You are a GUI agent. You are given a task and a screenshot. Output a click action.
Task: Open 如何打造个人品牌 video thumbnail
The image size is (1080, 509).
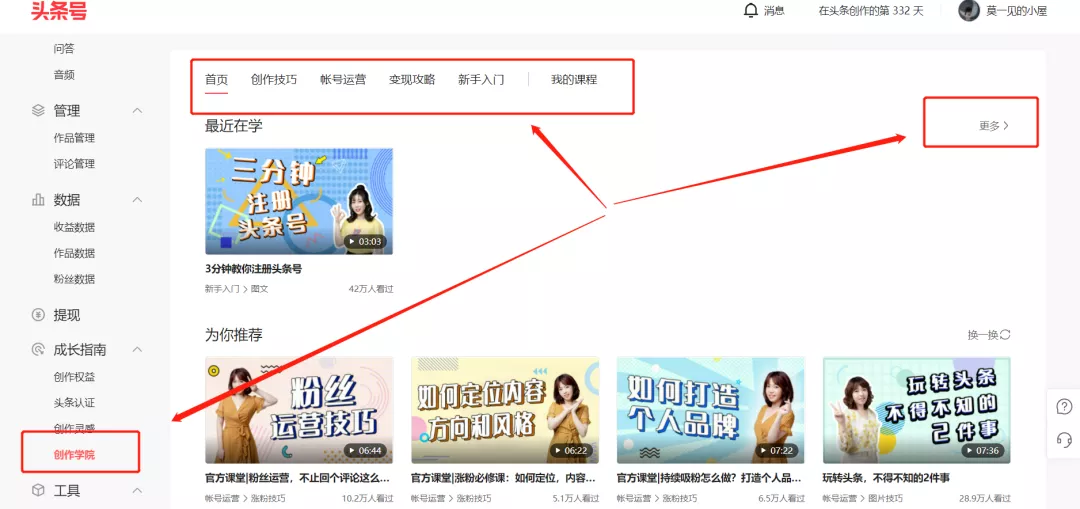point(711,410)
